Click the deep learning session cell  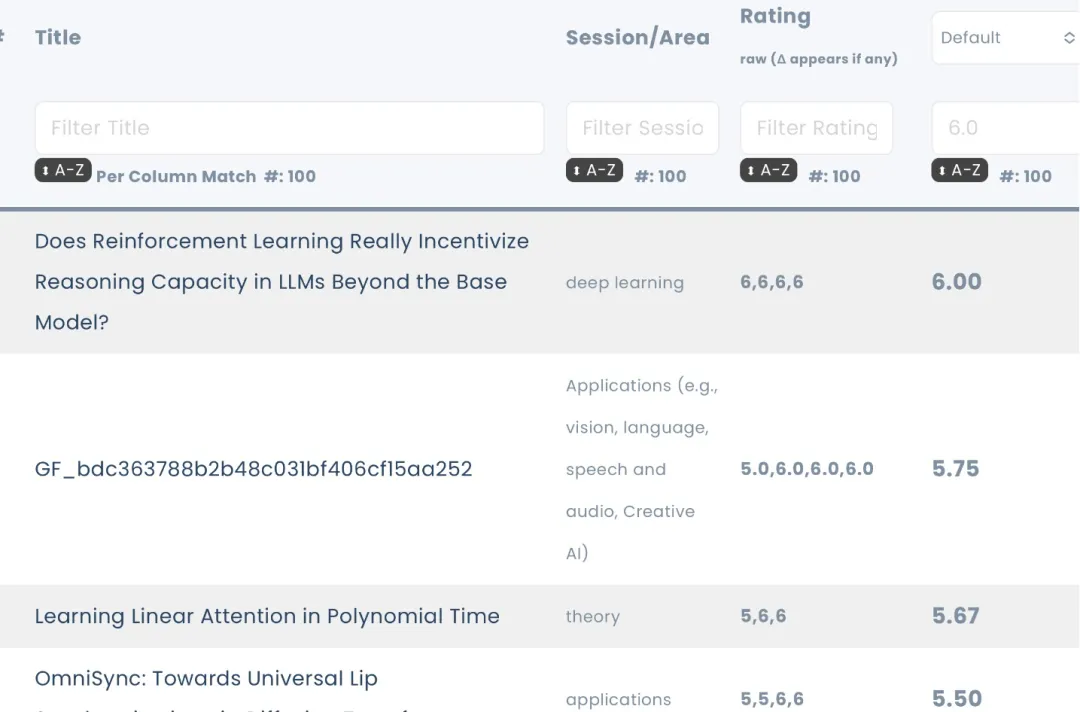tap(624, 283)
